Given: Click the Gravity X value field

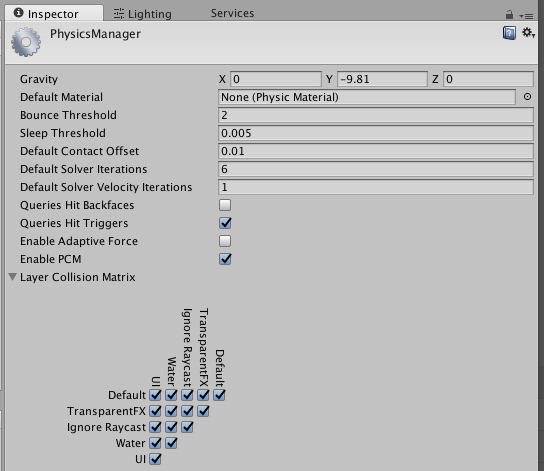Looking at the screenshot, I should pyautogui.click(x=276, y=79).
